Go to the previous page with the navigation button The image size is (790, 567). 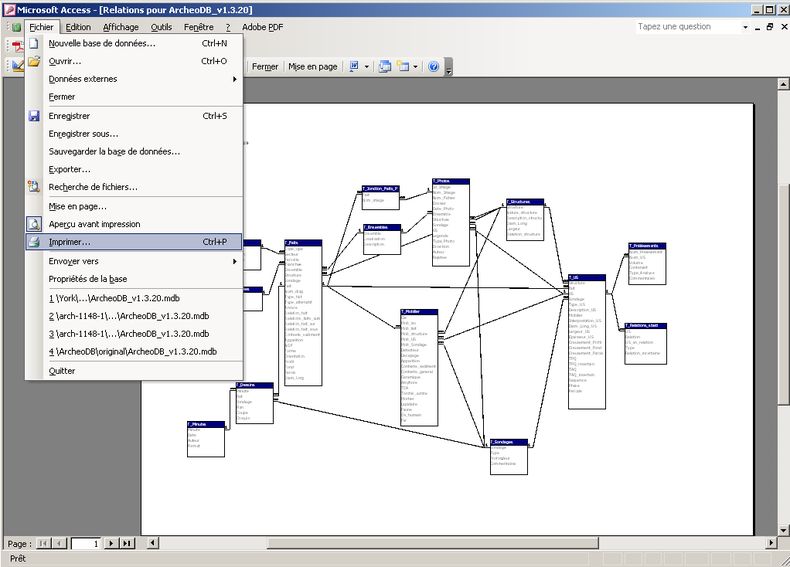59,543
